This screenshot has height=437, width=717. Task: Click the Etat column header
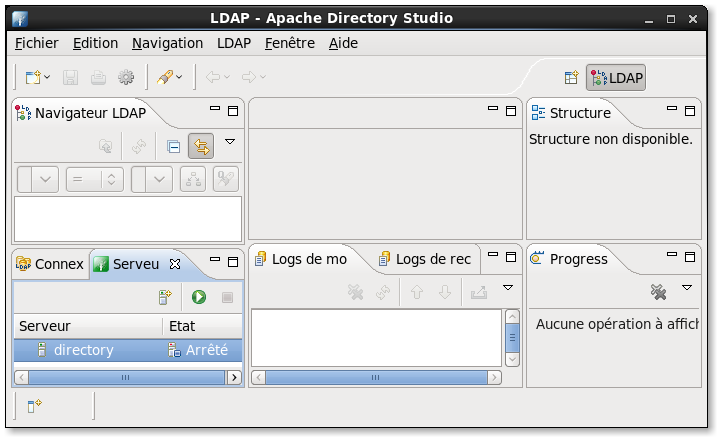coord(202,326)
